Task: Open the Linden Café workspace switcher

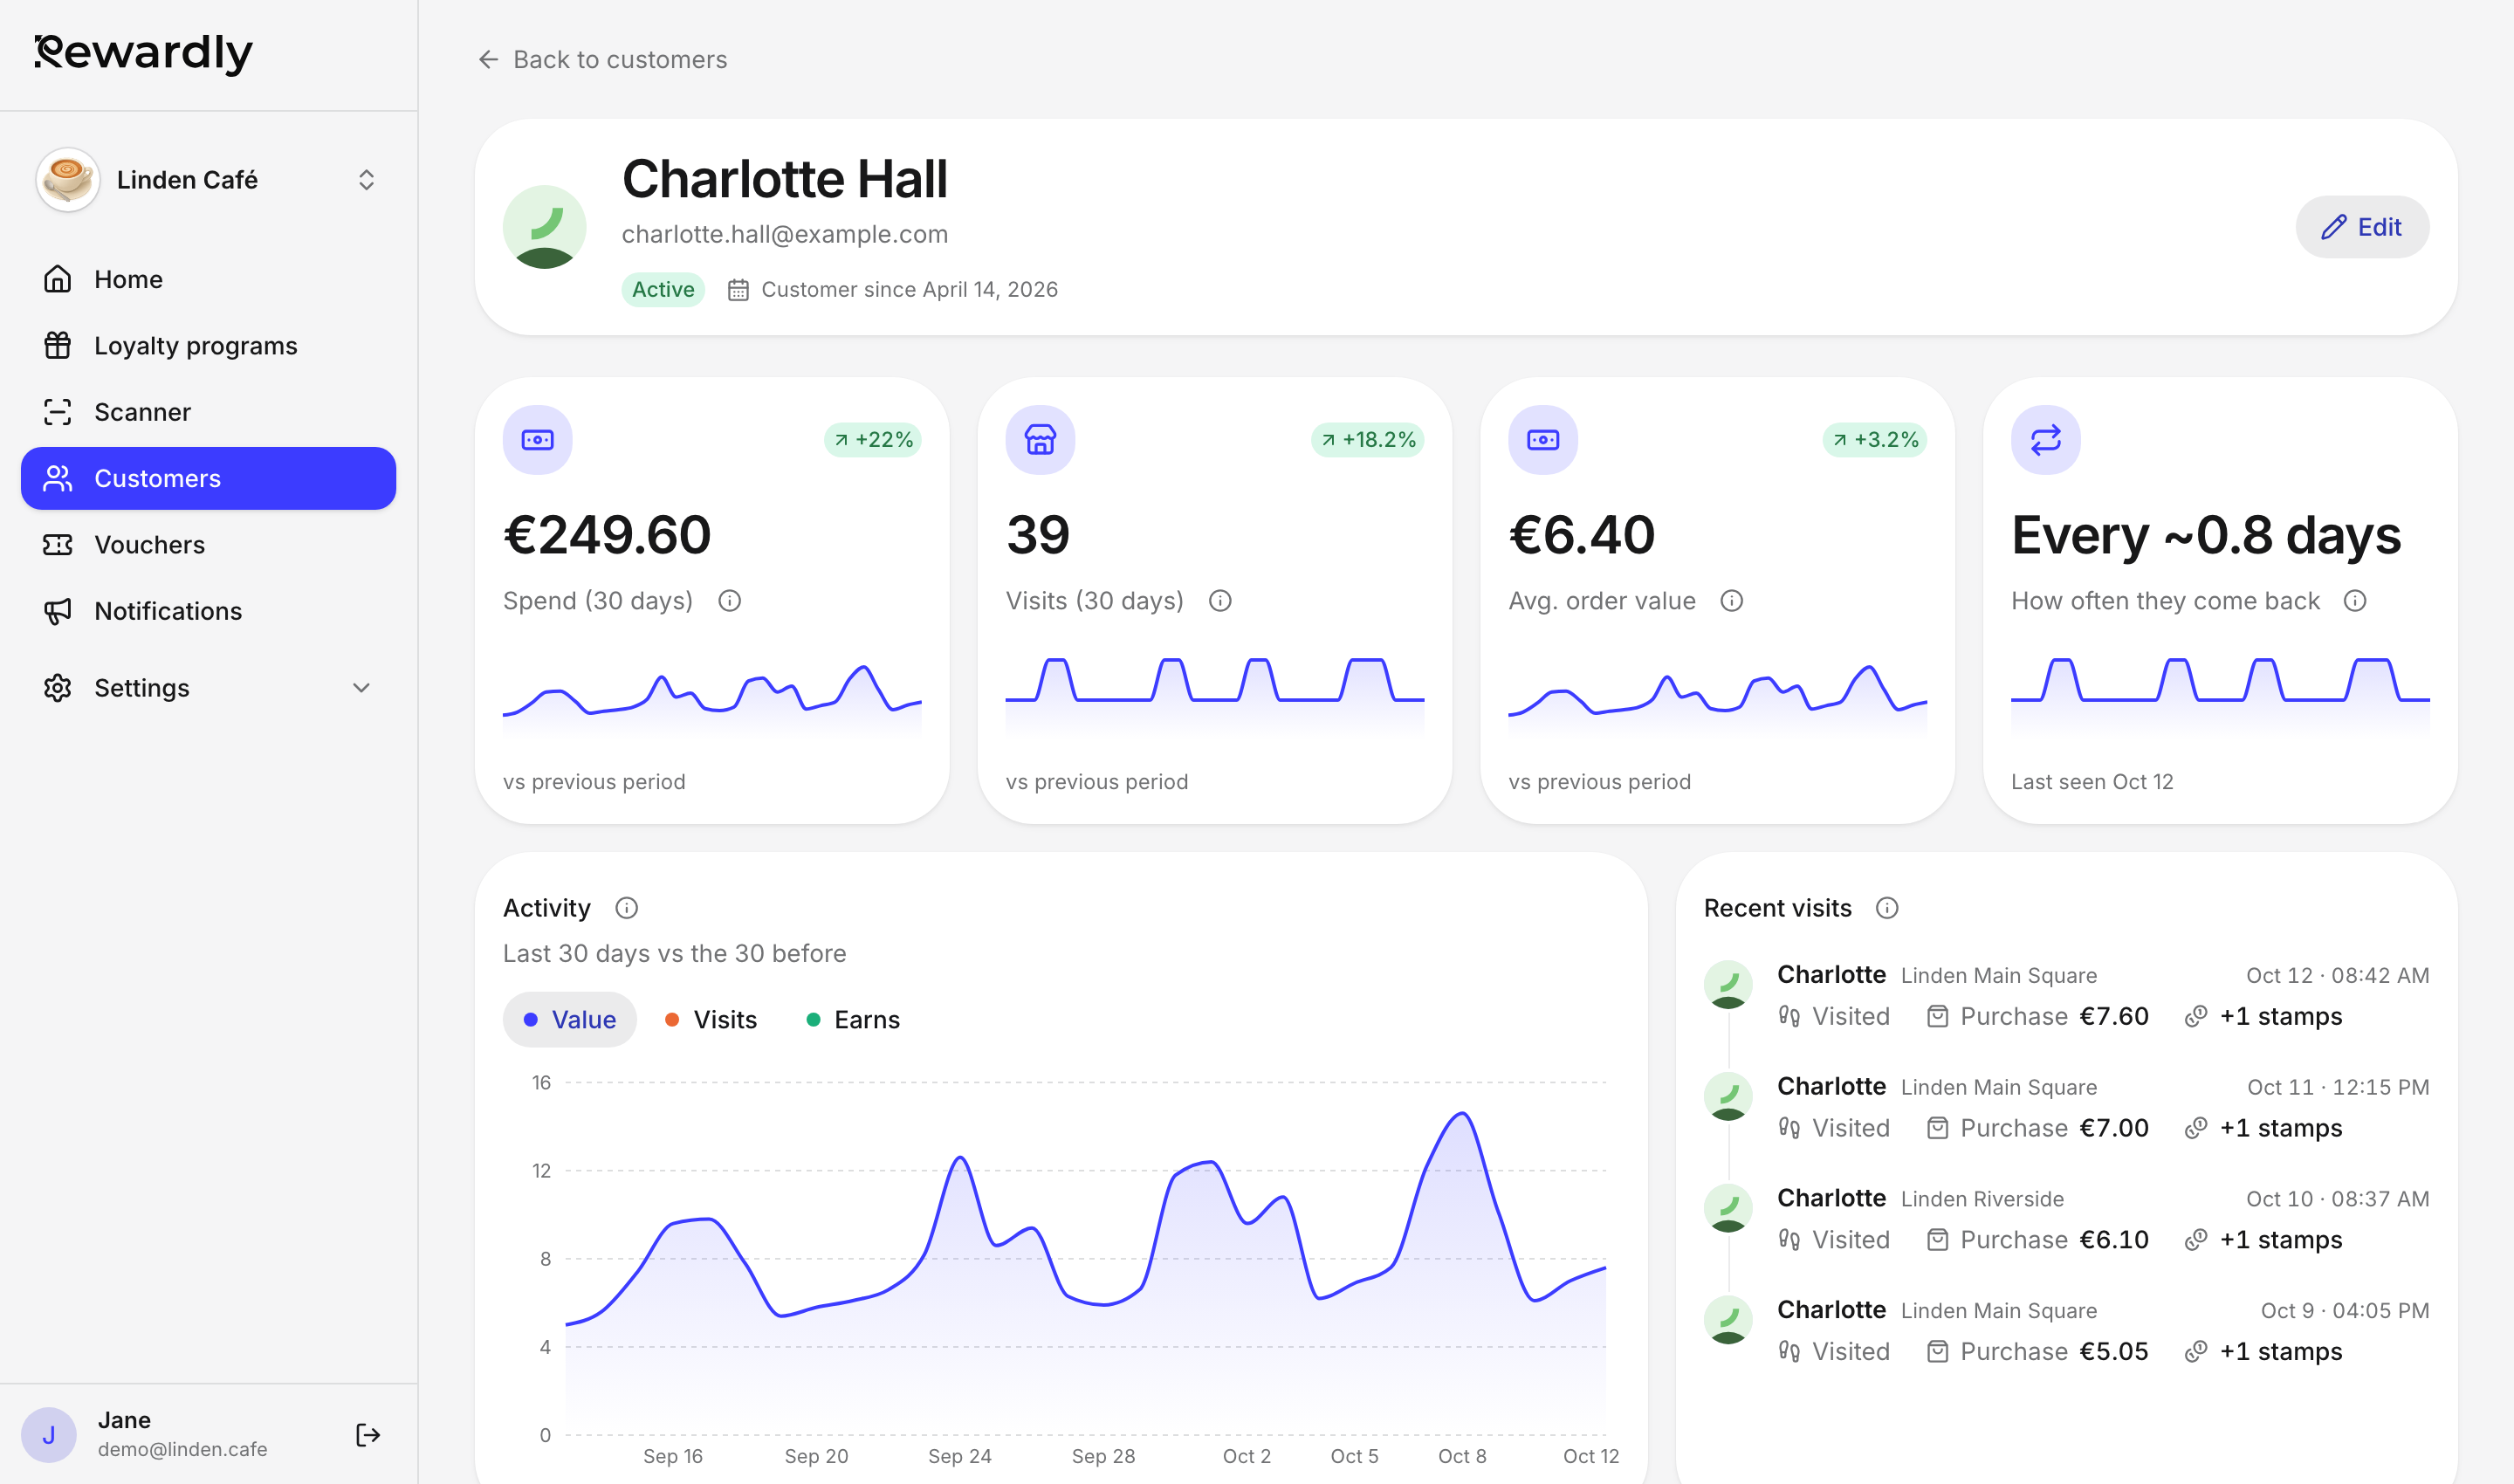Action: [x=208, y=180]
